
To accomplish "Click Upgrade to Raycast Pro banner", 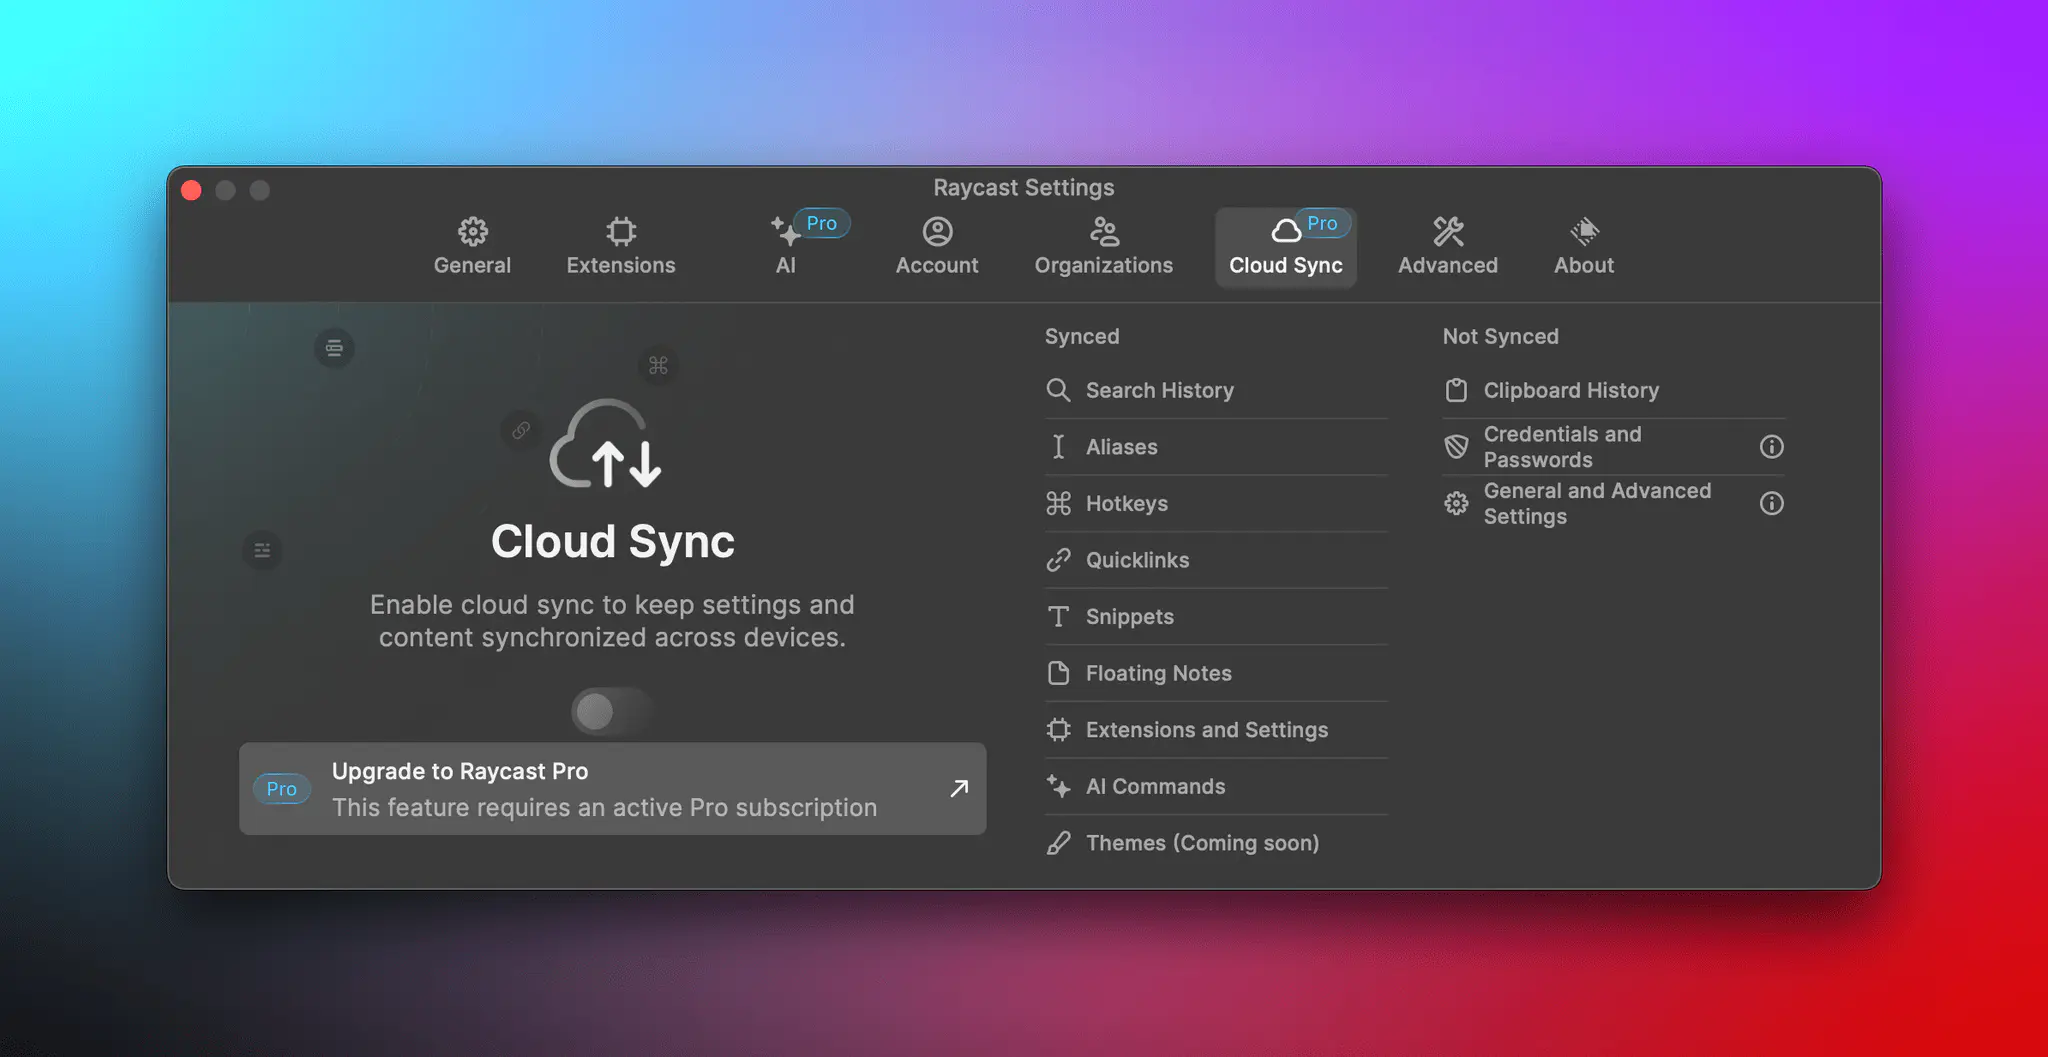I will [x=612, y=788].
